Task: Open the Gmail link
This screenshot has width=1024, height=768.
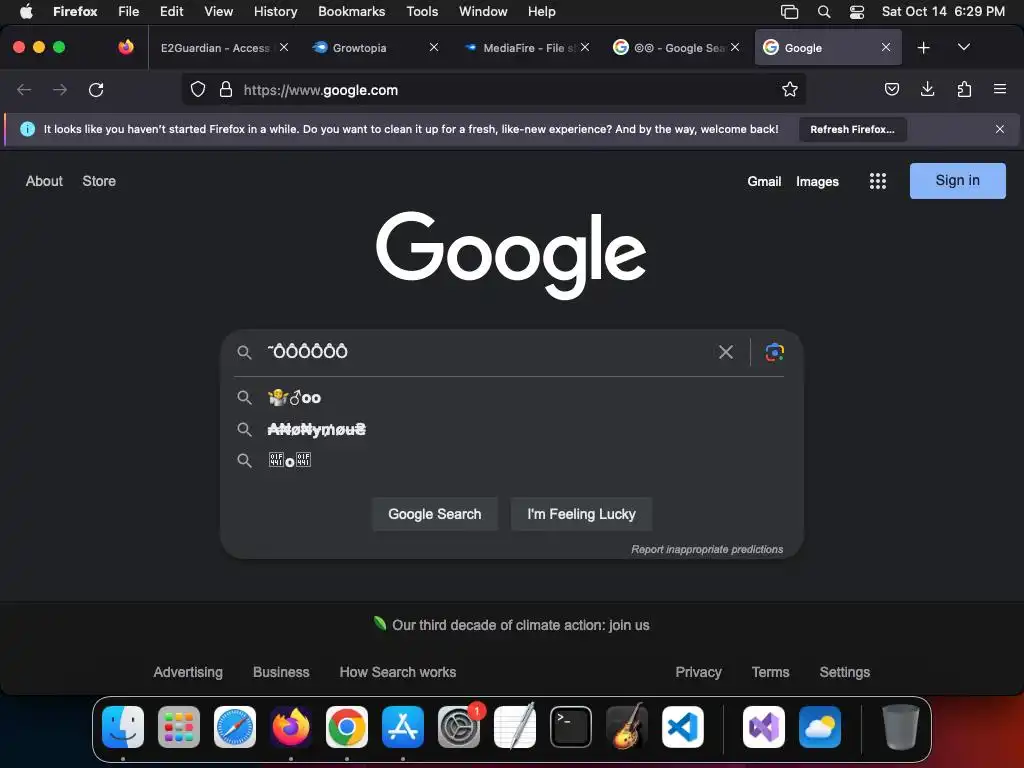Action: pos(764,182)
